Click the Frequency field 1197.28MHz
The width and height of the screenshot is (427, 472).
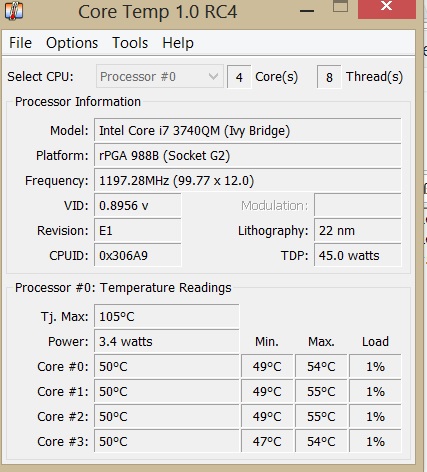[248, 181]
